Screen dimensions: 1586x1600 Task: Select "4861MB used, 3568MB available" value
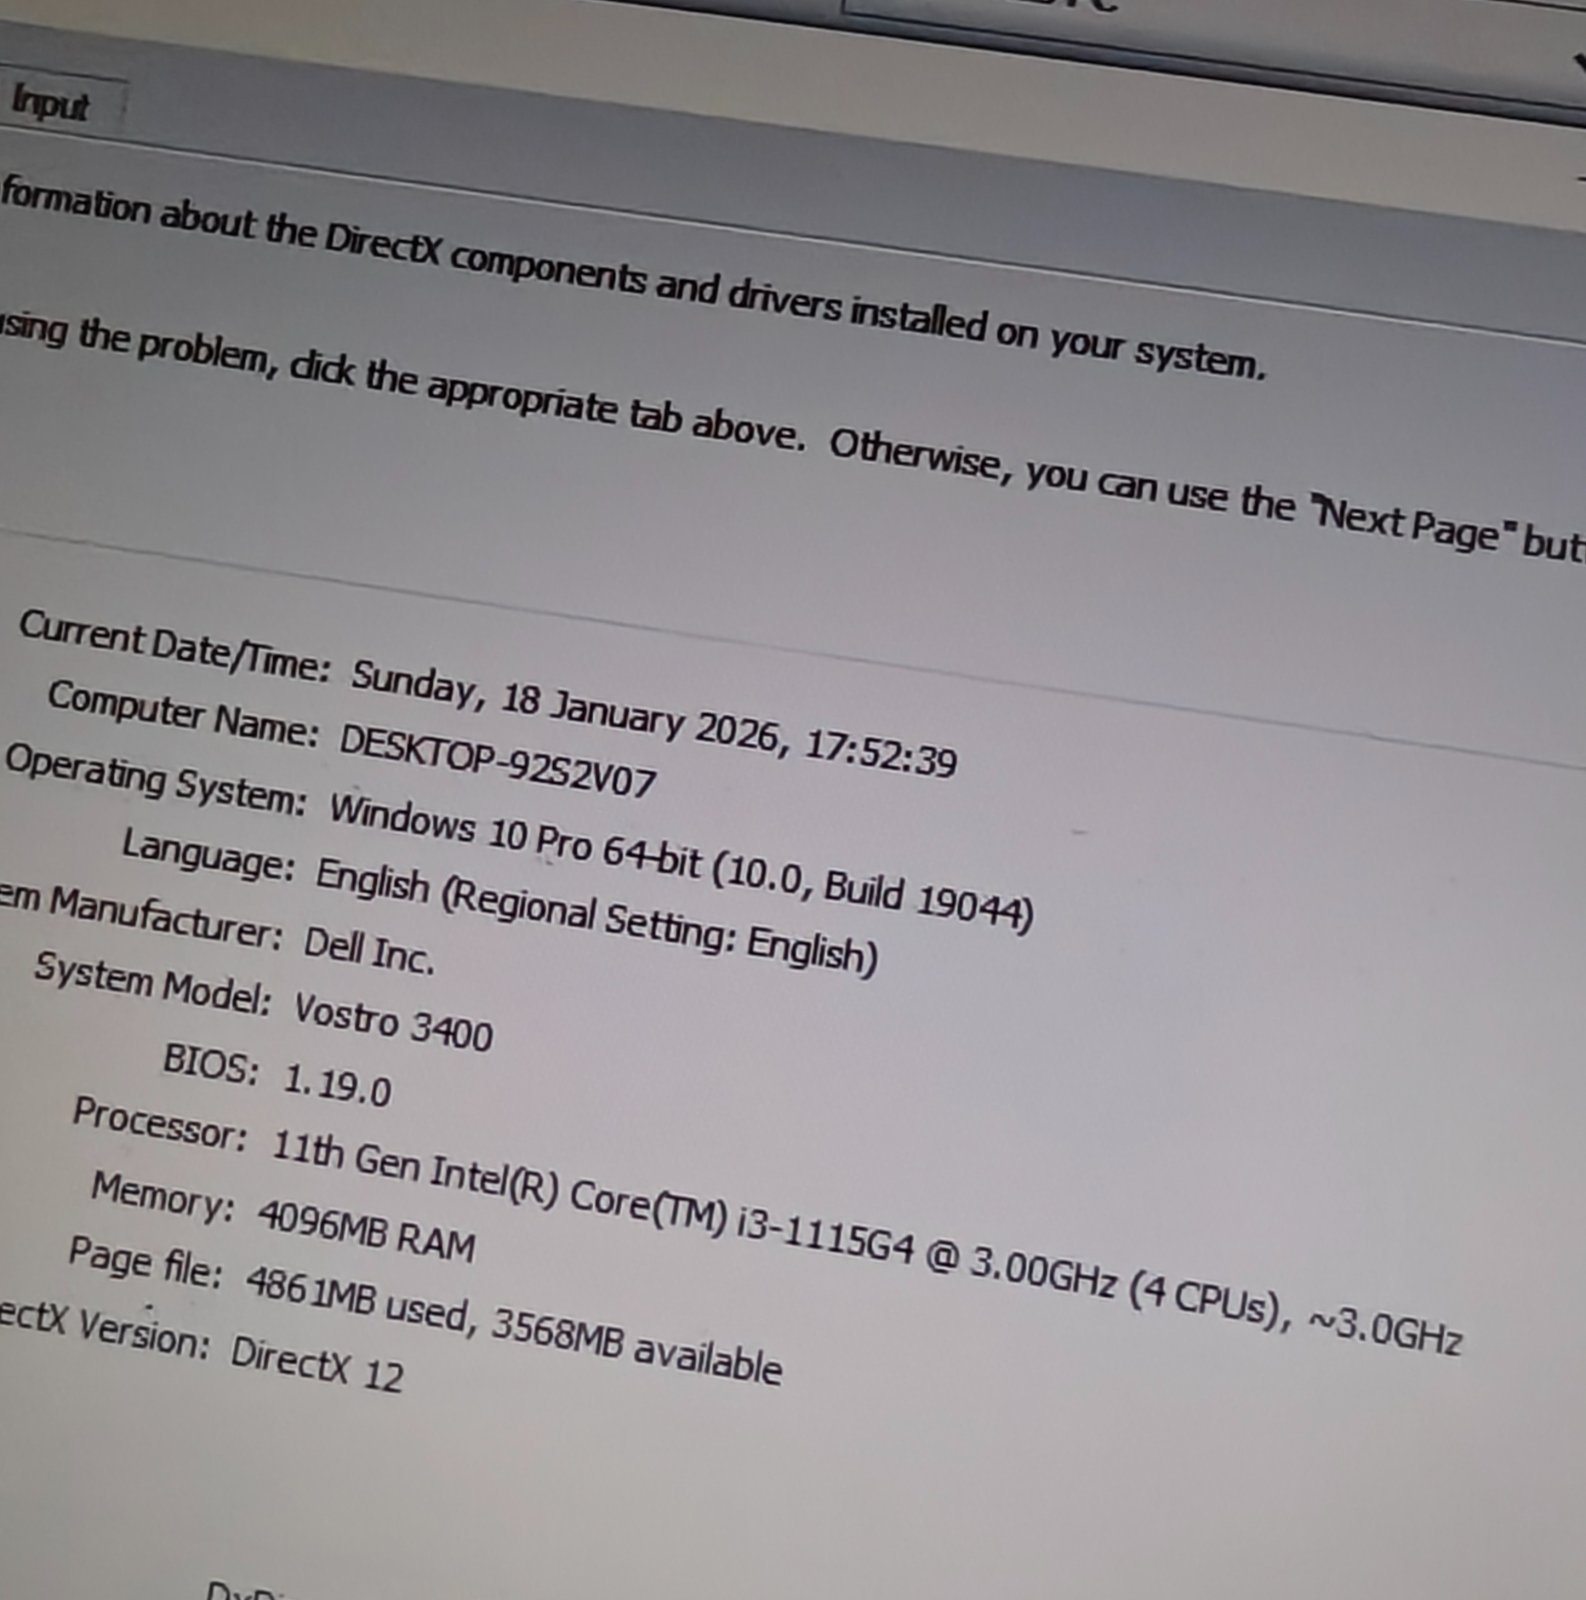pos(513,1324)
